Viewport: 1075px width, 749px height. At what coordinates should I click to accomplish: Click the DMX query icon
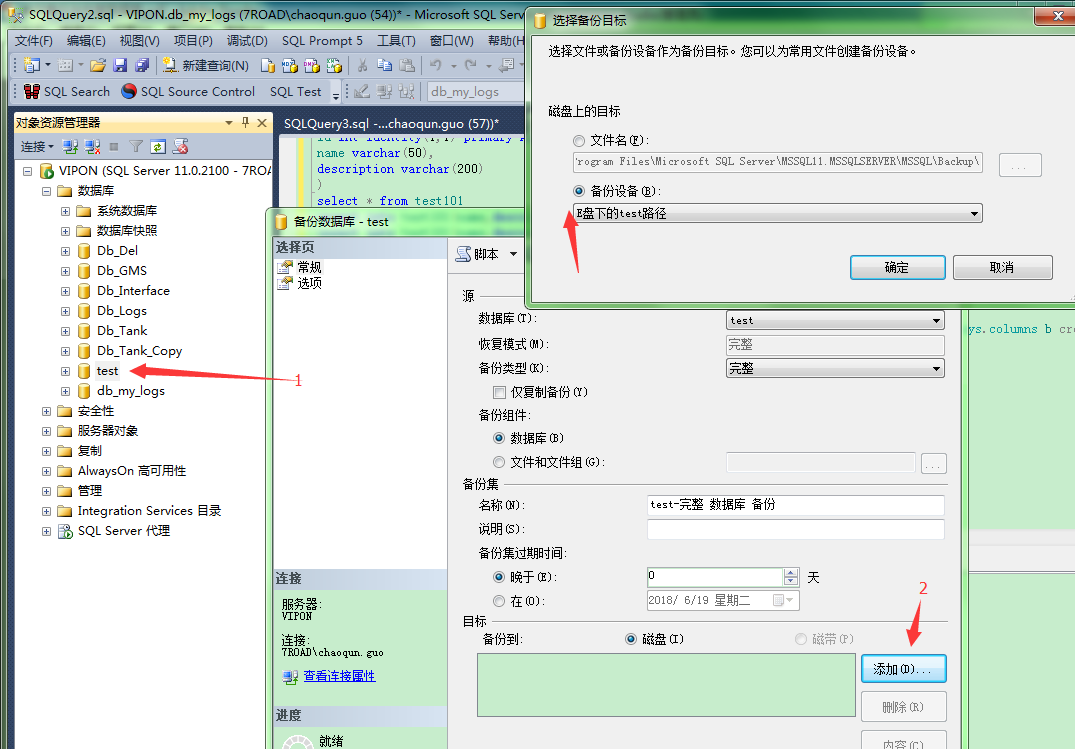(312, 65)
